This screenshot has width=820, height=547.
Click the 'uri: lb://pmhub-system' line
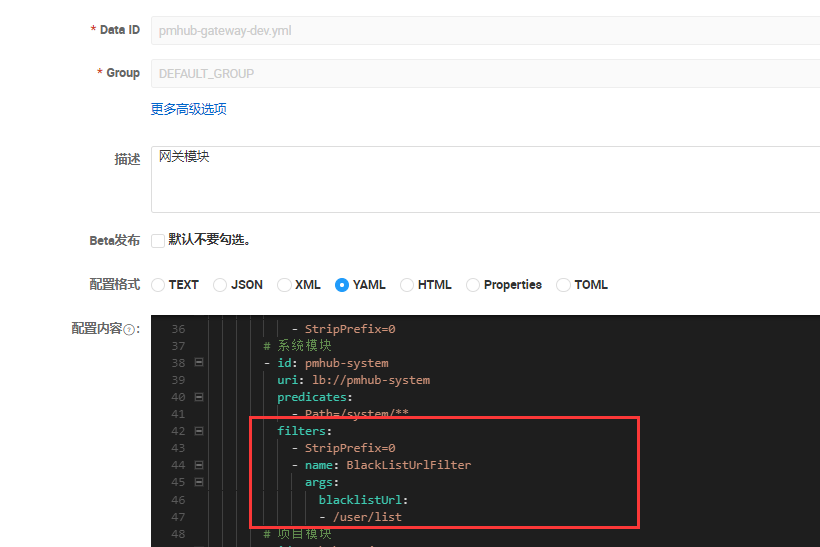(x=354, y=380)
